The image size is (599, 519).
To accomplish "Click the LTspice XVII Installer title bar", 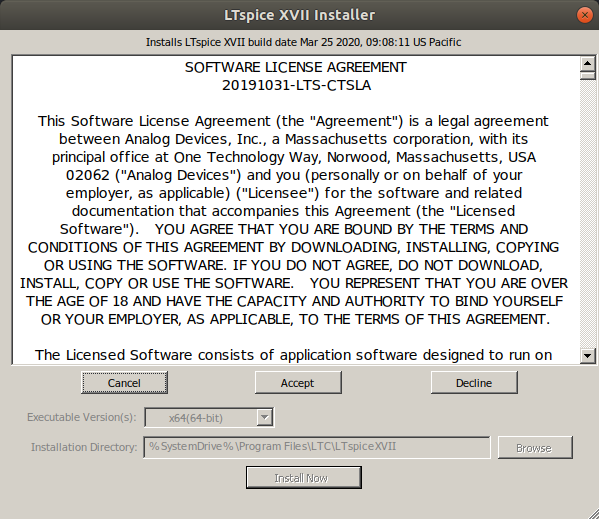I will click(300, 15).
